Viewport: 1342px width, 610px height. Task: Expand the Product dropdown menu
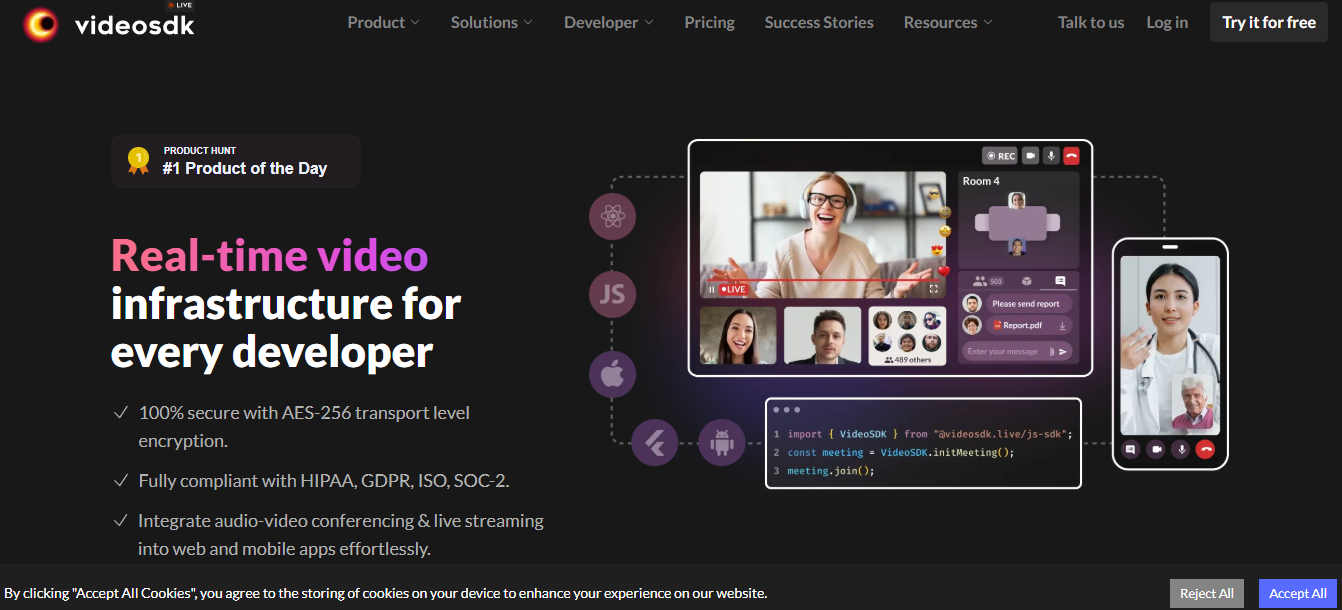383,22
